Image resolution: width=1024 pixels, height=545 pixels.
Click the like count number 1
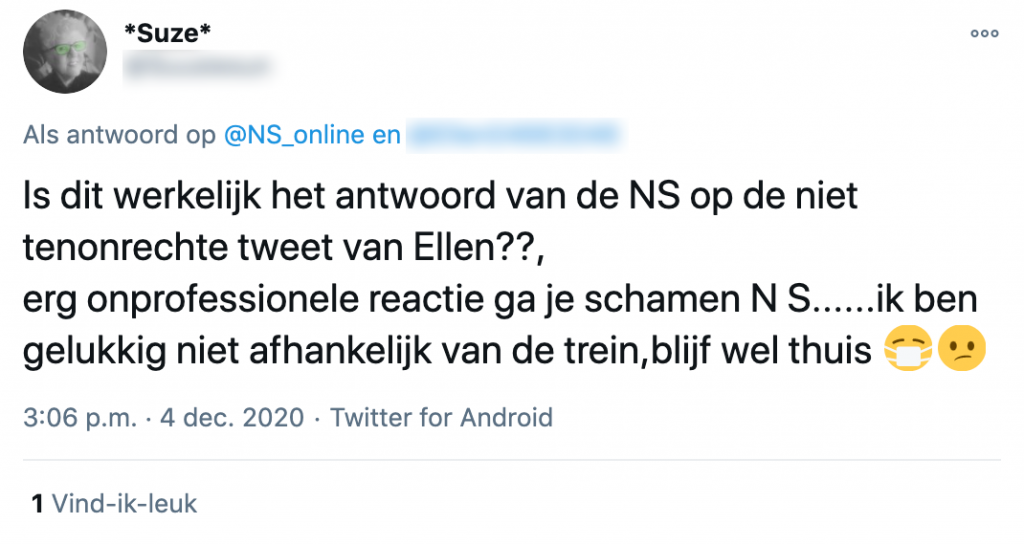click(37, 503)
